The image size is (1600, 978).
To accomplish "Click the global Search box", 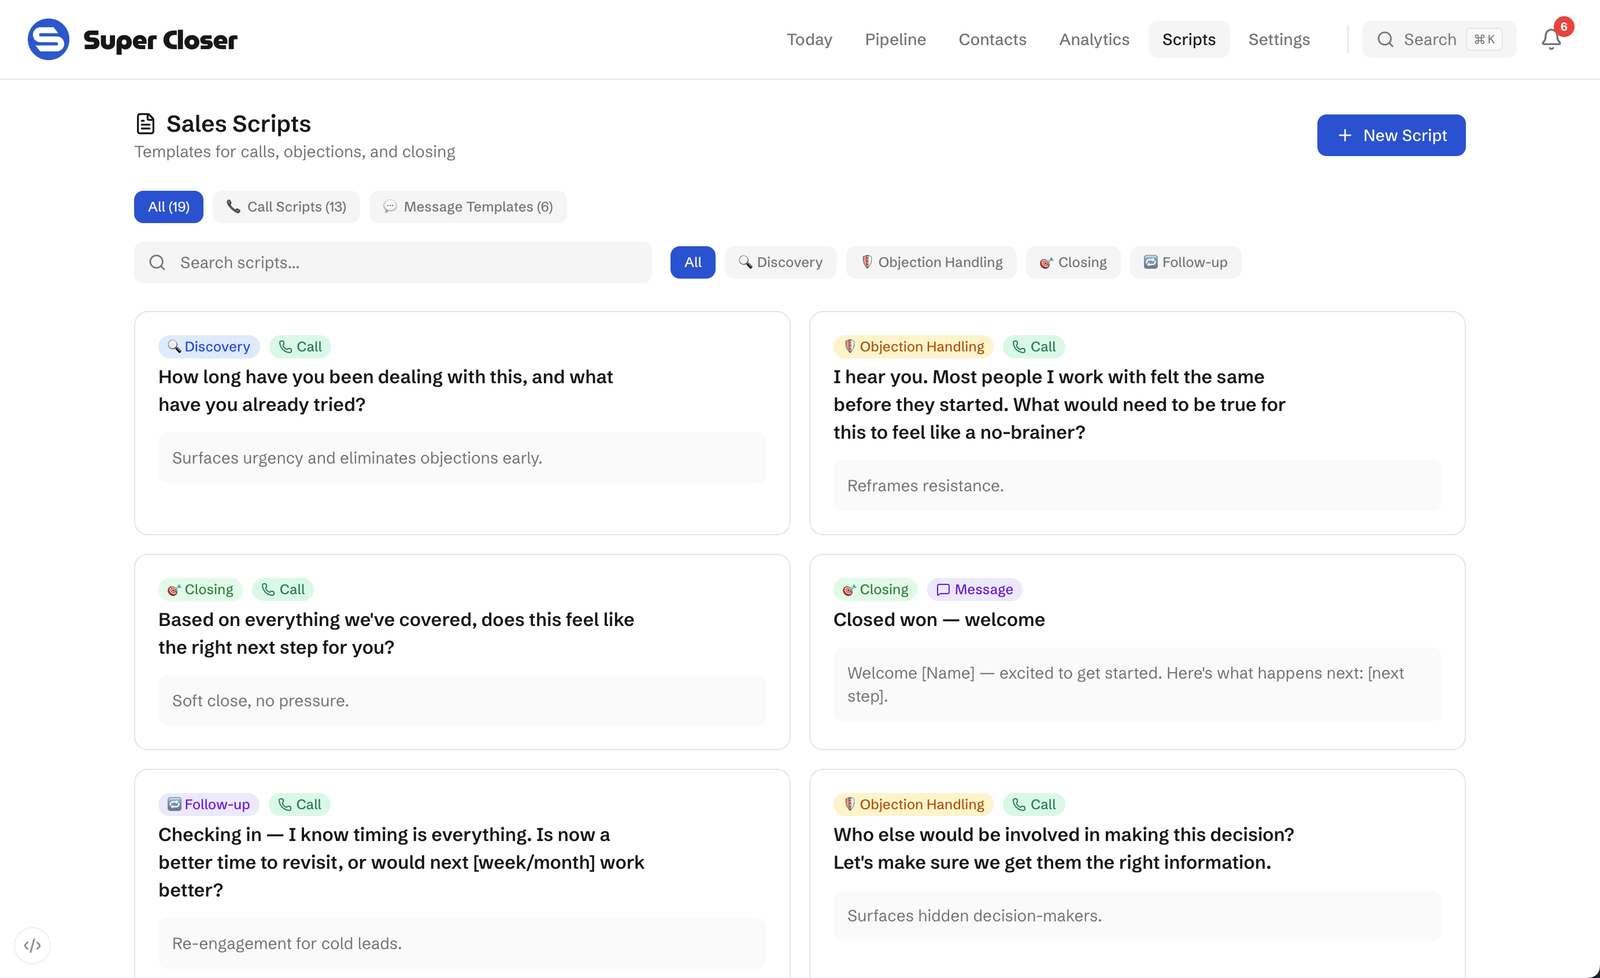I will click(x=1439, y=39).
